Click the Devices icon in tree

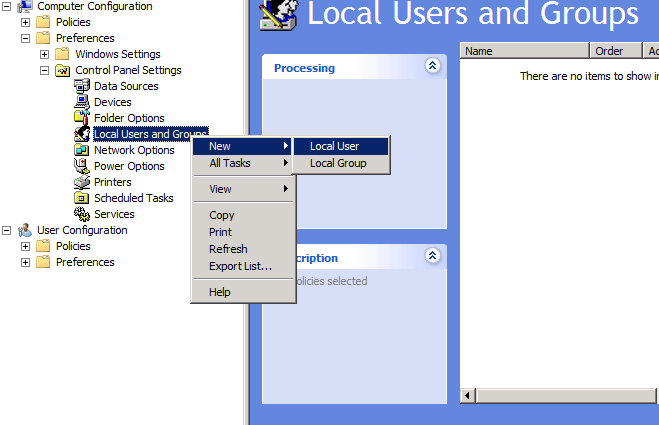(83, 102)
